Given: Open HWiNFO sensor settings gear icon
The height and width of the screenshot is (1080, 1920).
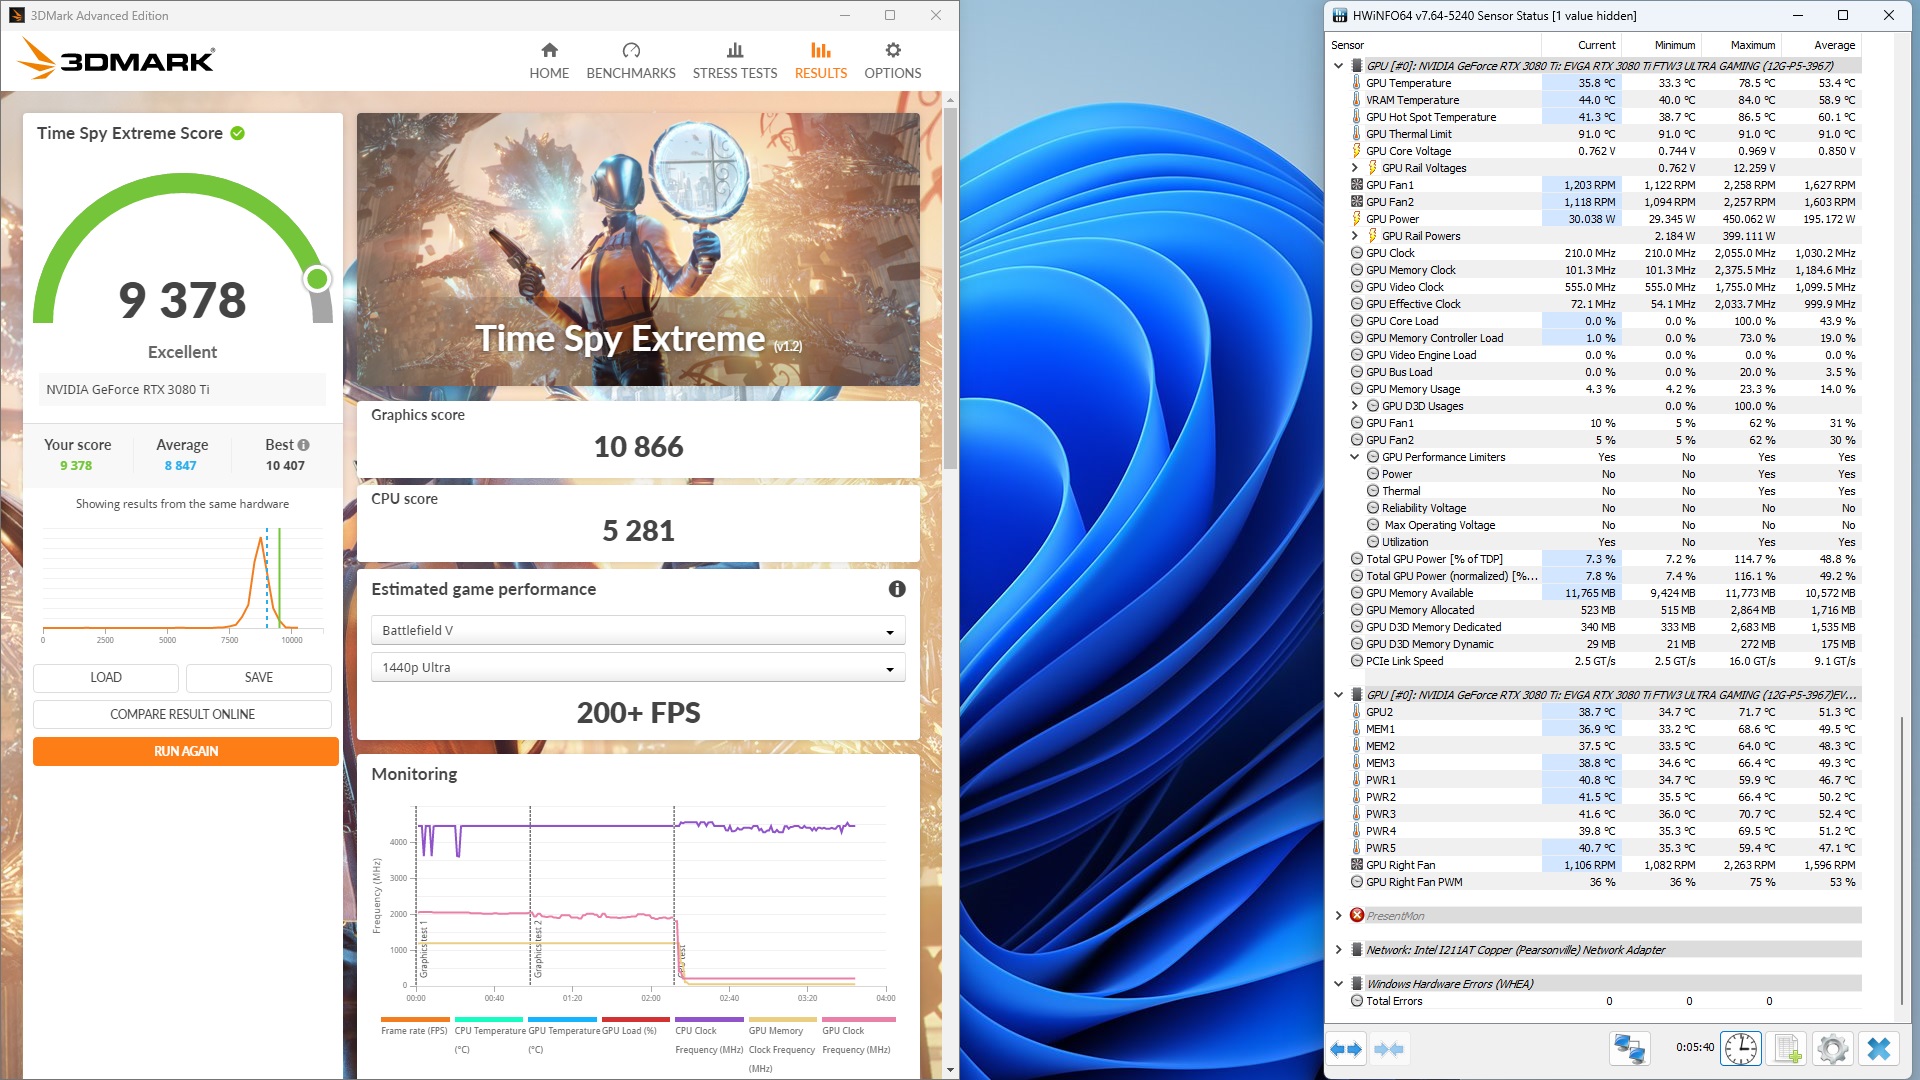Looking at the screenshot, I should tap(1832, 1049).
